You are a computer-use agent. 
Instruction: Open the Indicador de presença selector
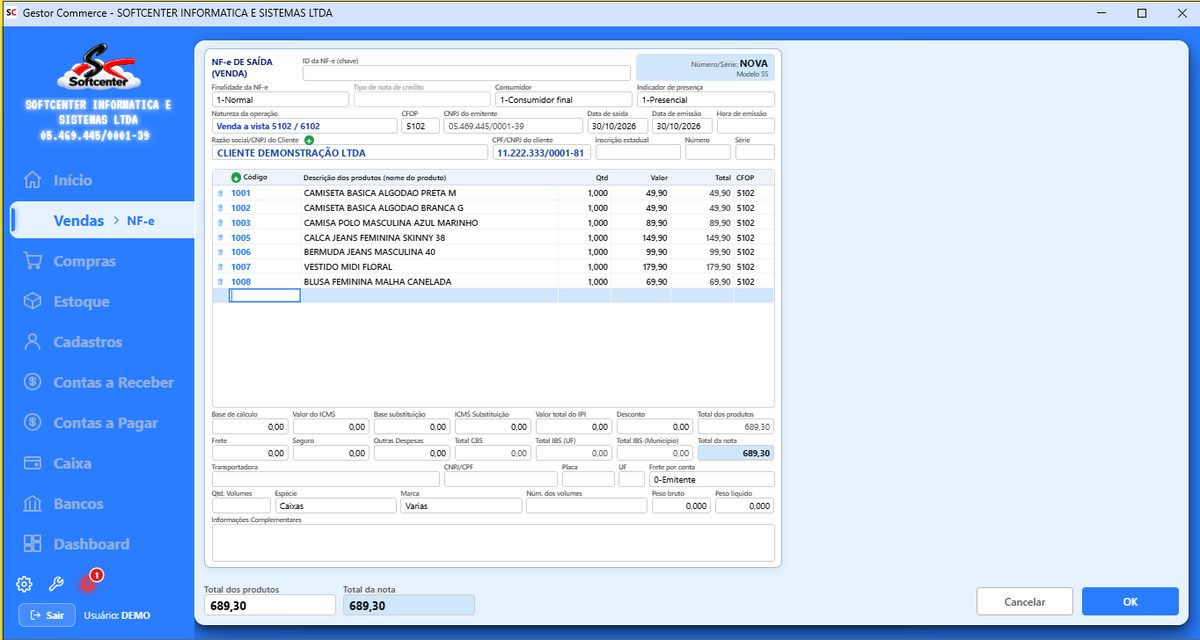[x=705, y=100]
